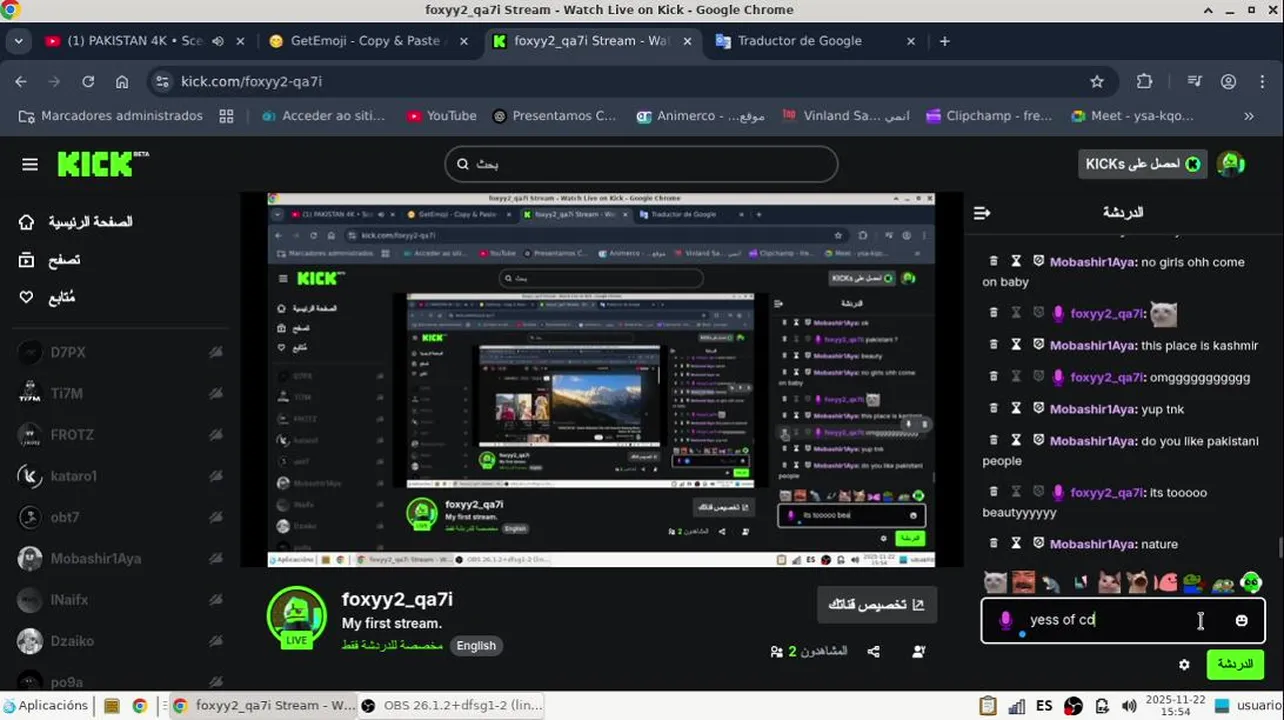Image resolution: width=1284 pixels, height=720 pixels.
Task: Insert the red-faced angry emote
Action: point(1023,581)
